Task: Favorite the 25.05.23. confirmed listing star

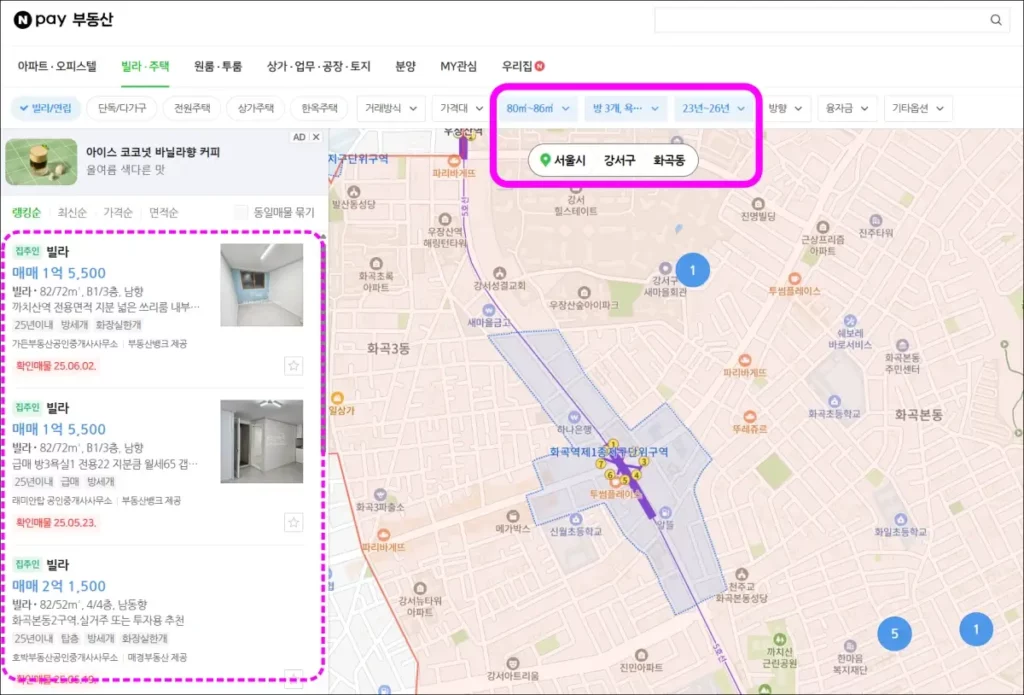Action: [293, 523]
